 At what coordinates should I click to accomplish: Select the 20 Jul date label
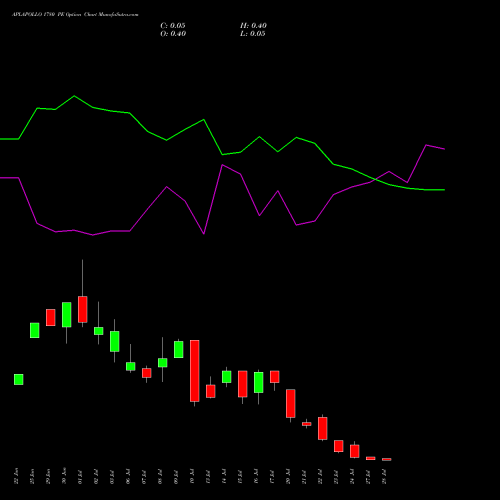[x=288, y=476]
